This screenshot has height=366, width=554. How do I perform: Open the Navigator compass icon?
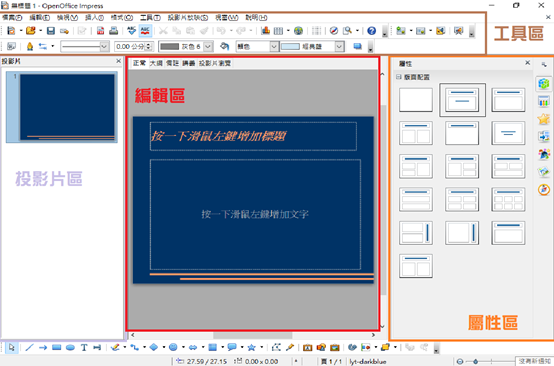pyautogui.click(x=334, y=31)
